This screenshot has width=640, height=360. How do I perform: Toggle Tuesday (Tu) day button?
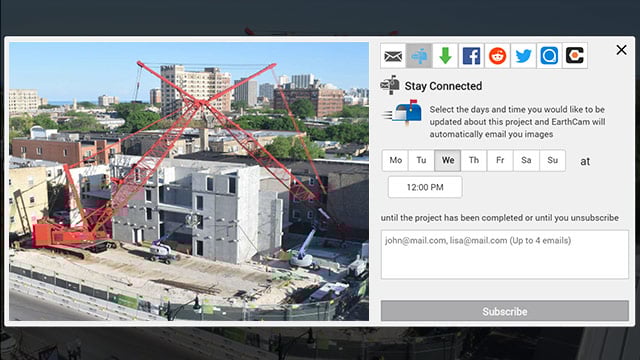[x=421, y=160]
